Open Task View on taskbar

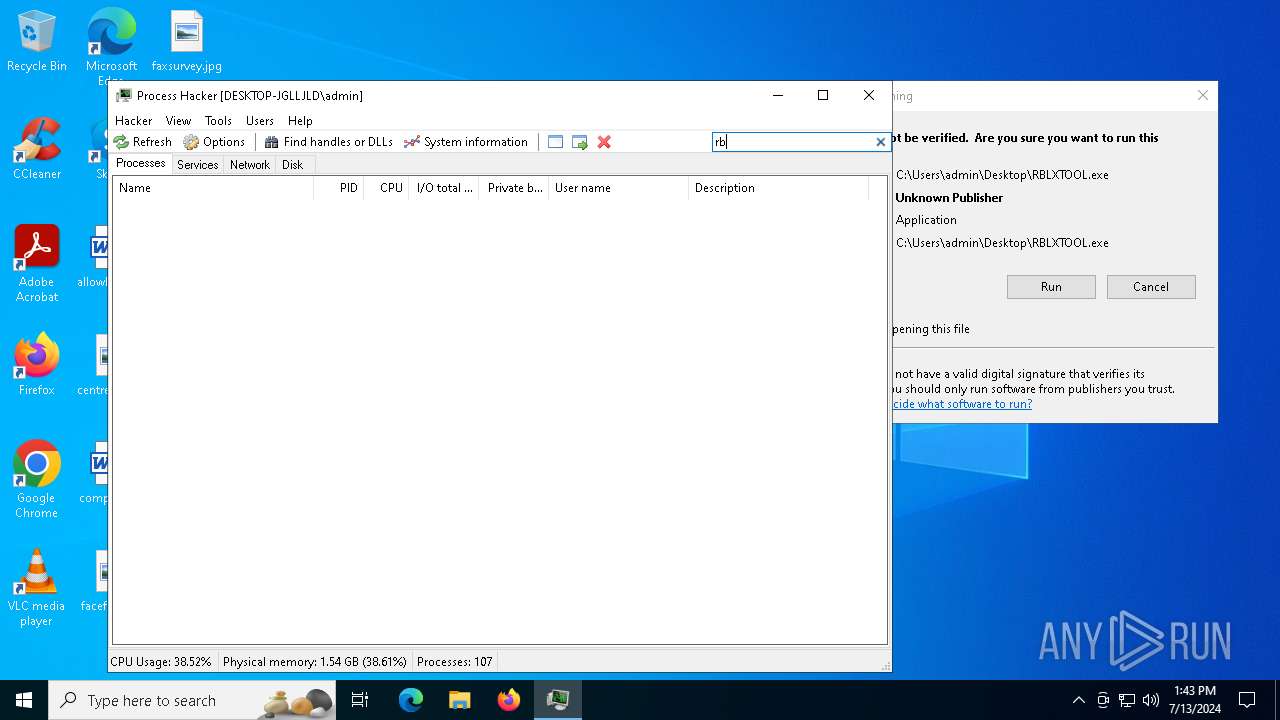tap(360, 700)
